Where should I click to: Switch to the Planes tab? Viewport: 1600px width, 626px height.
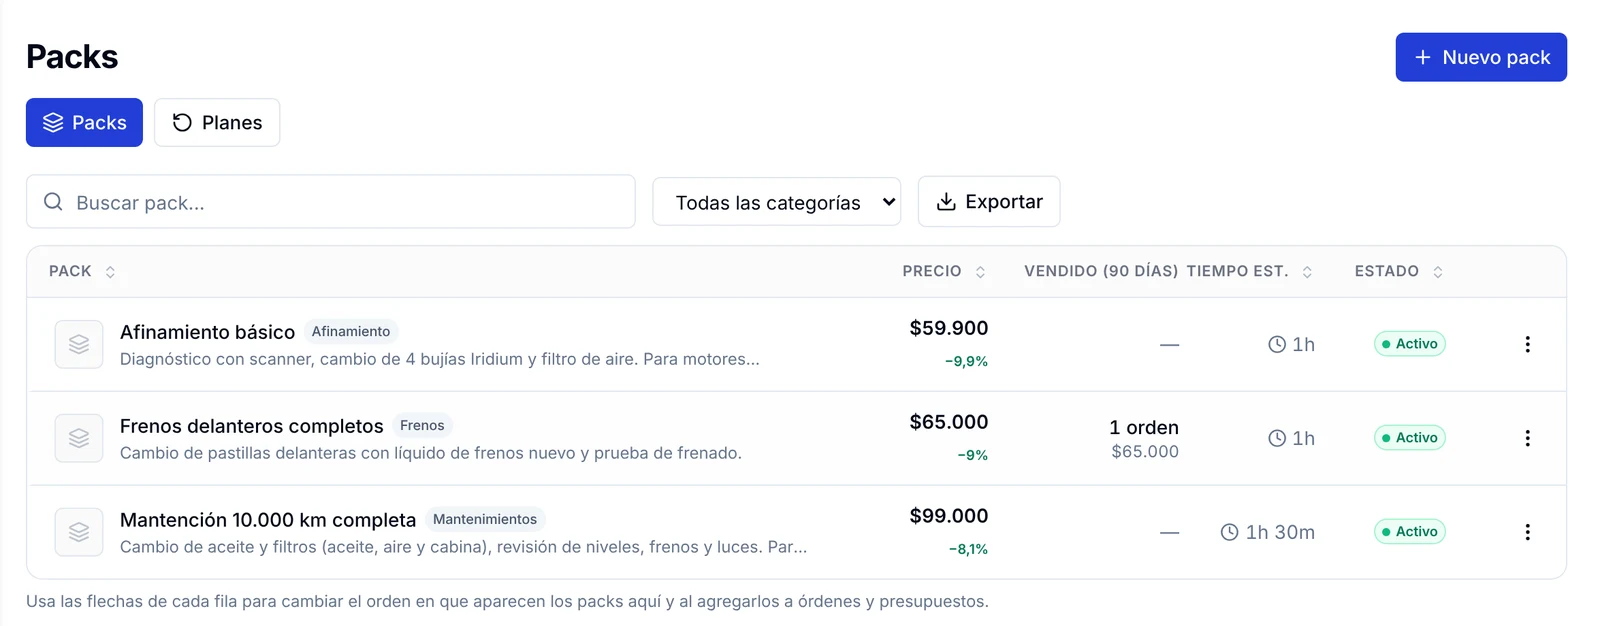(x=217, y=122)
